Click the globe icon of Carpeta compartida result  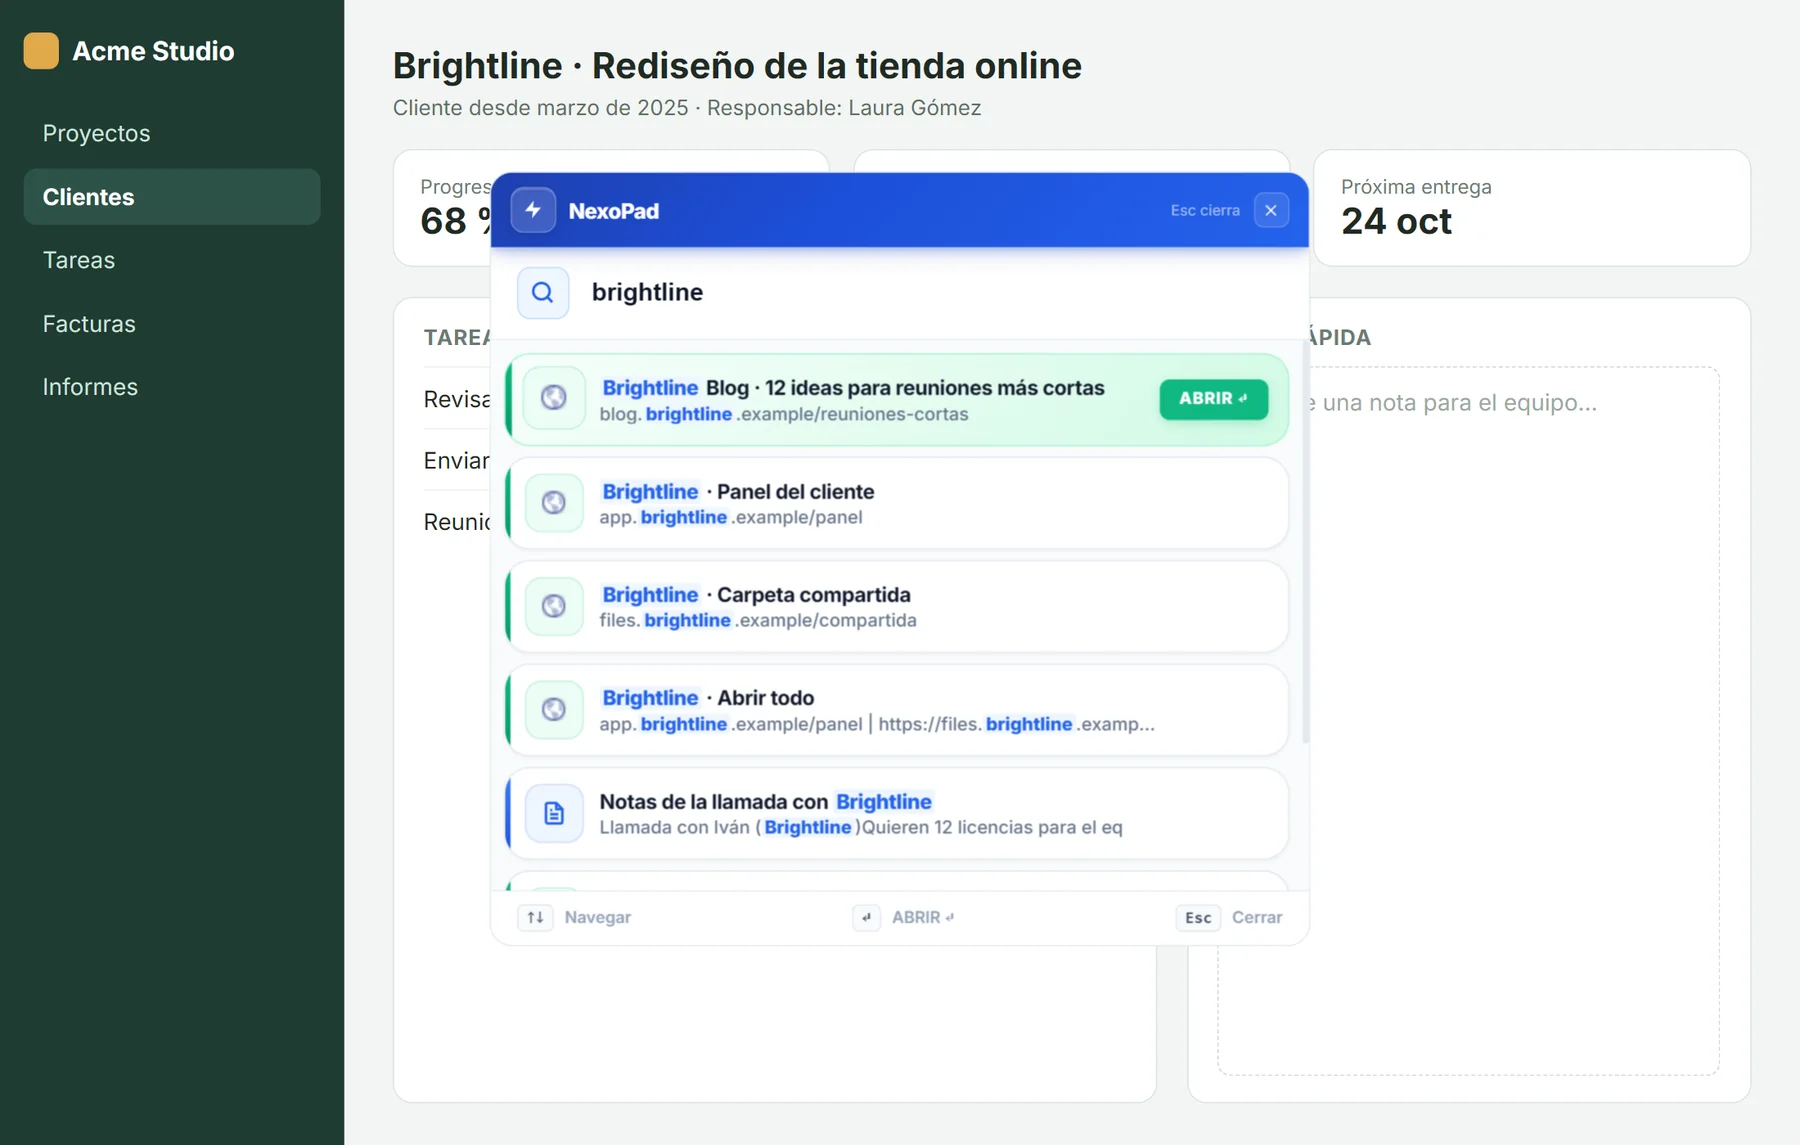point(554,606)
